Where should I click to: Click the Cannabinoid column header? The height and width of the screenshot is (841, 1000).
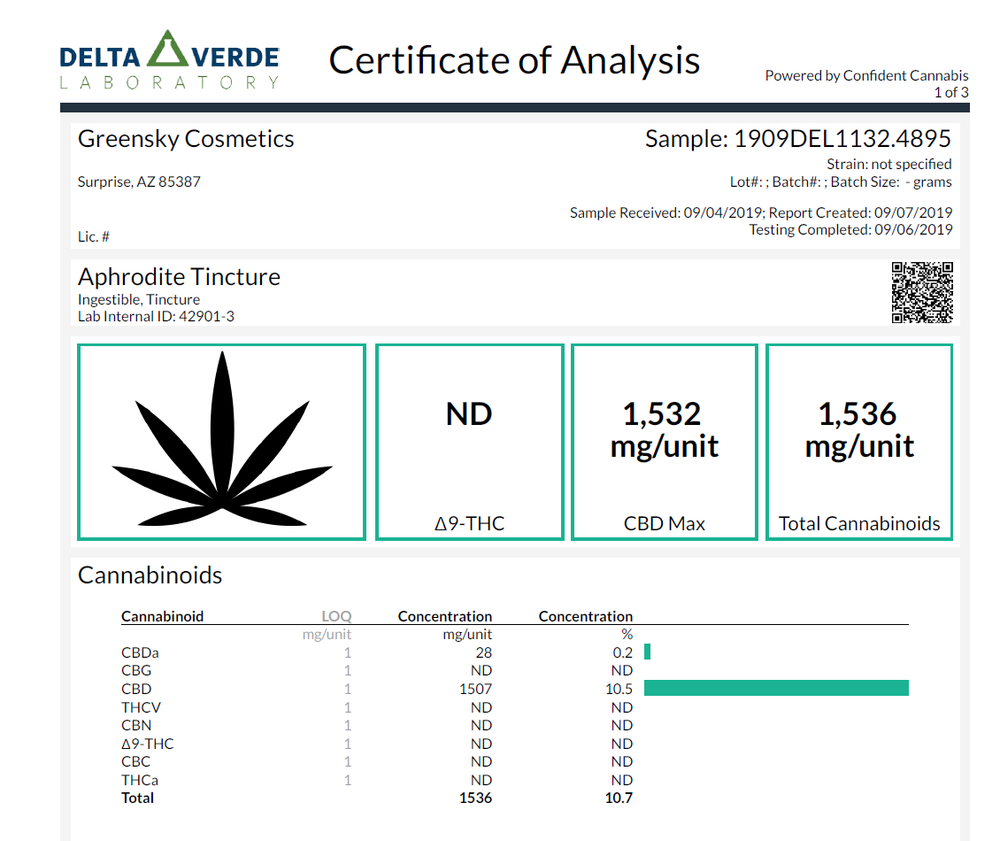[x=163, y=617]
